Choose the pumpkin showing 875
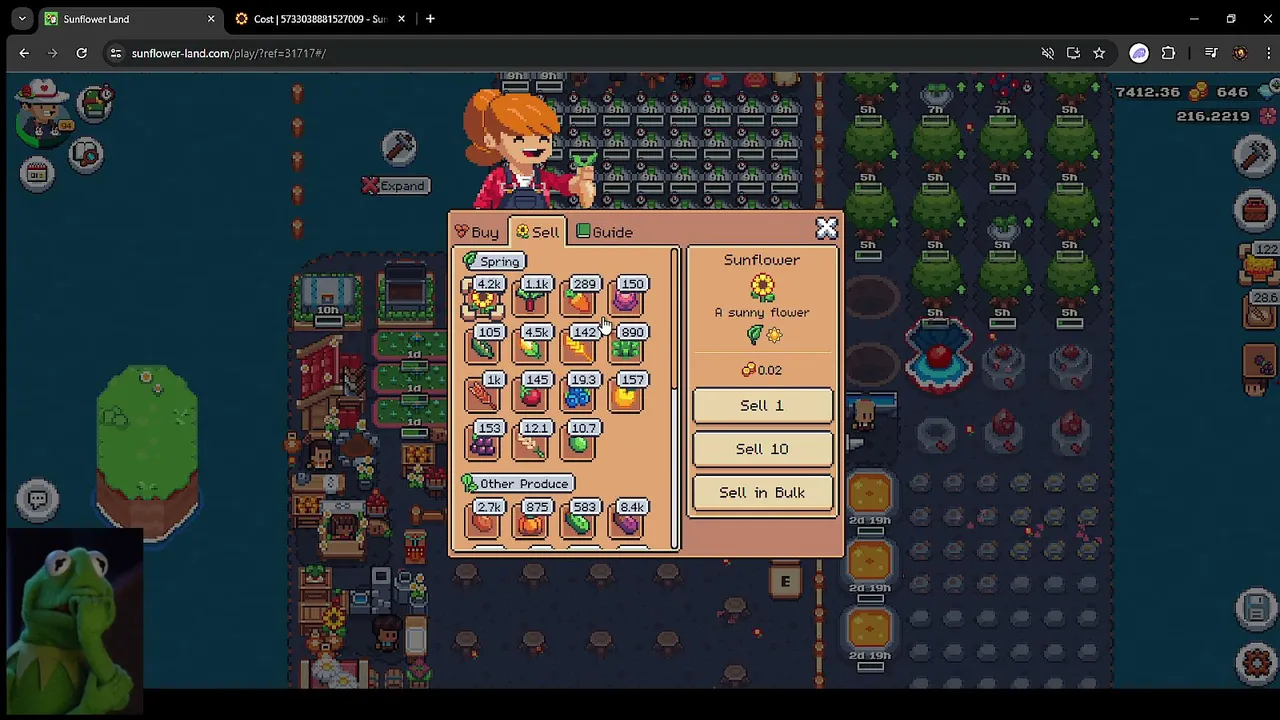1280x720 pixels. [532, 521]
